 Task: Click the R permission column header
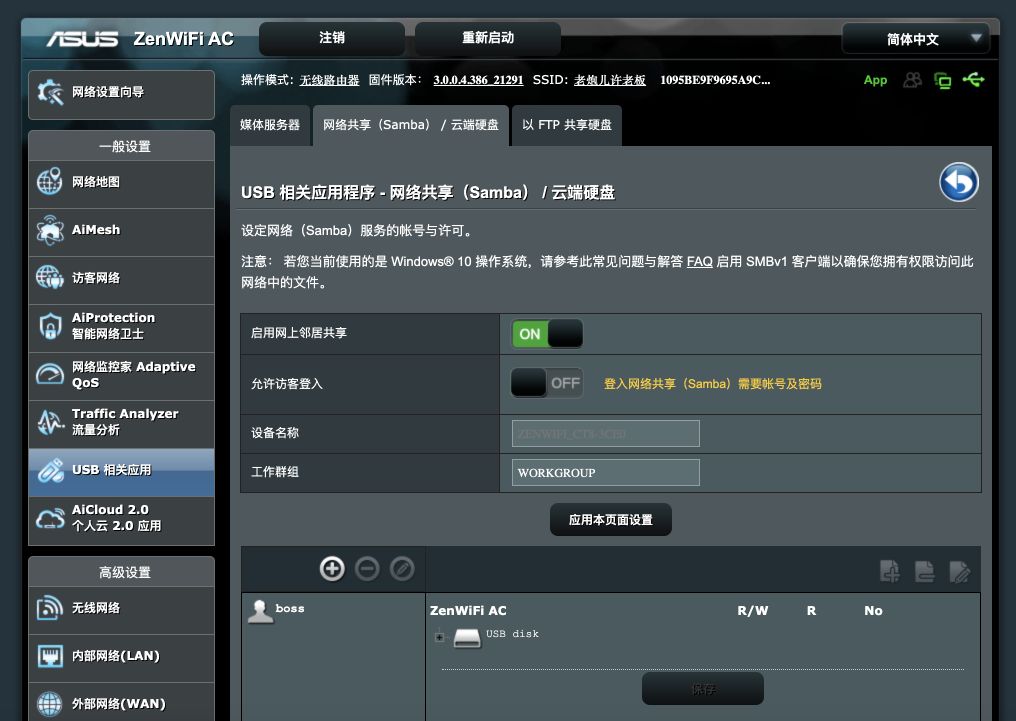811,611
